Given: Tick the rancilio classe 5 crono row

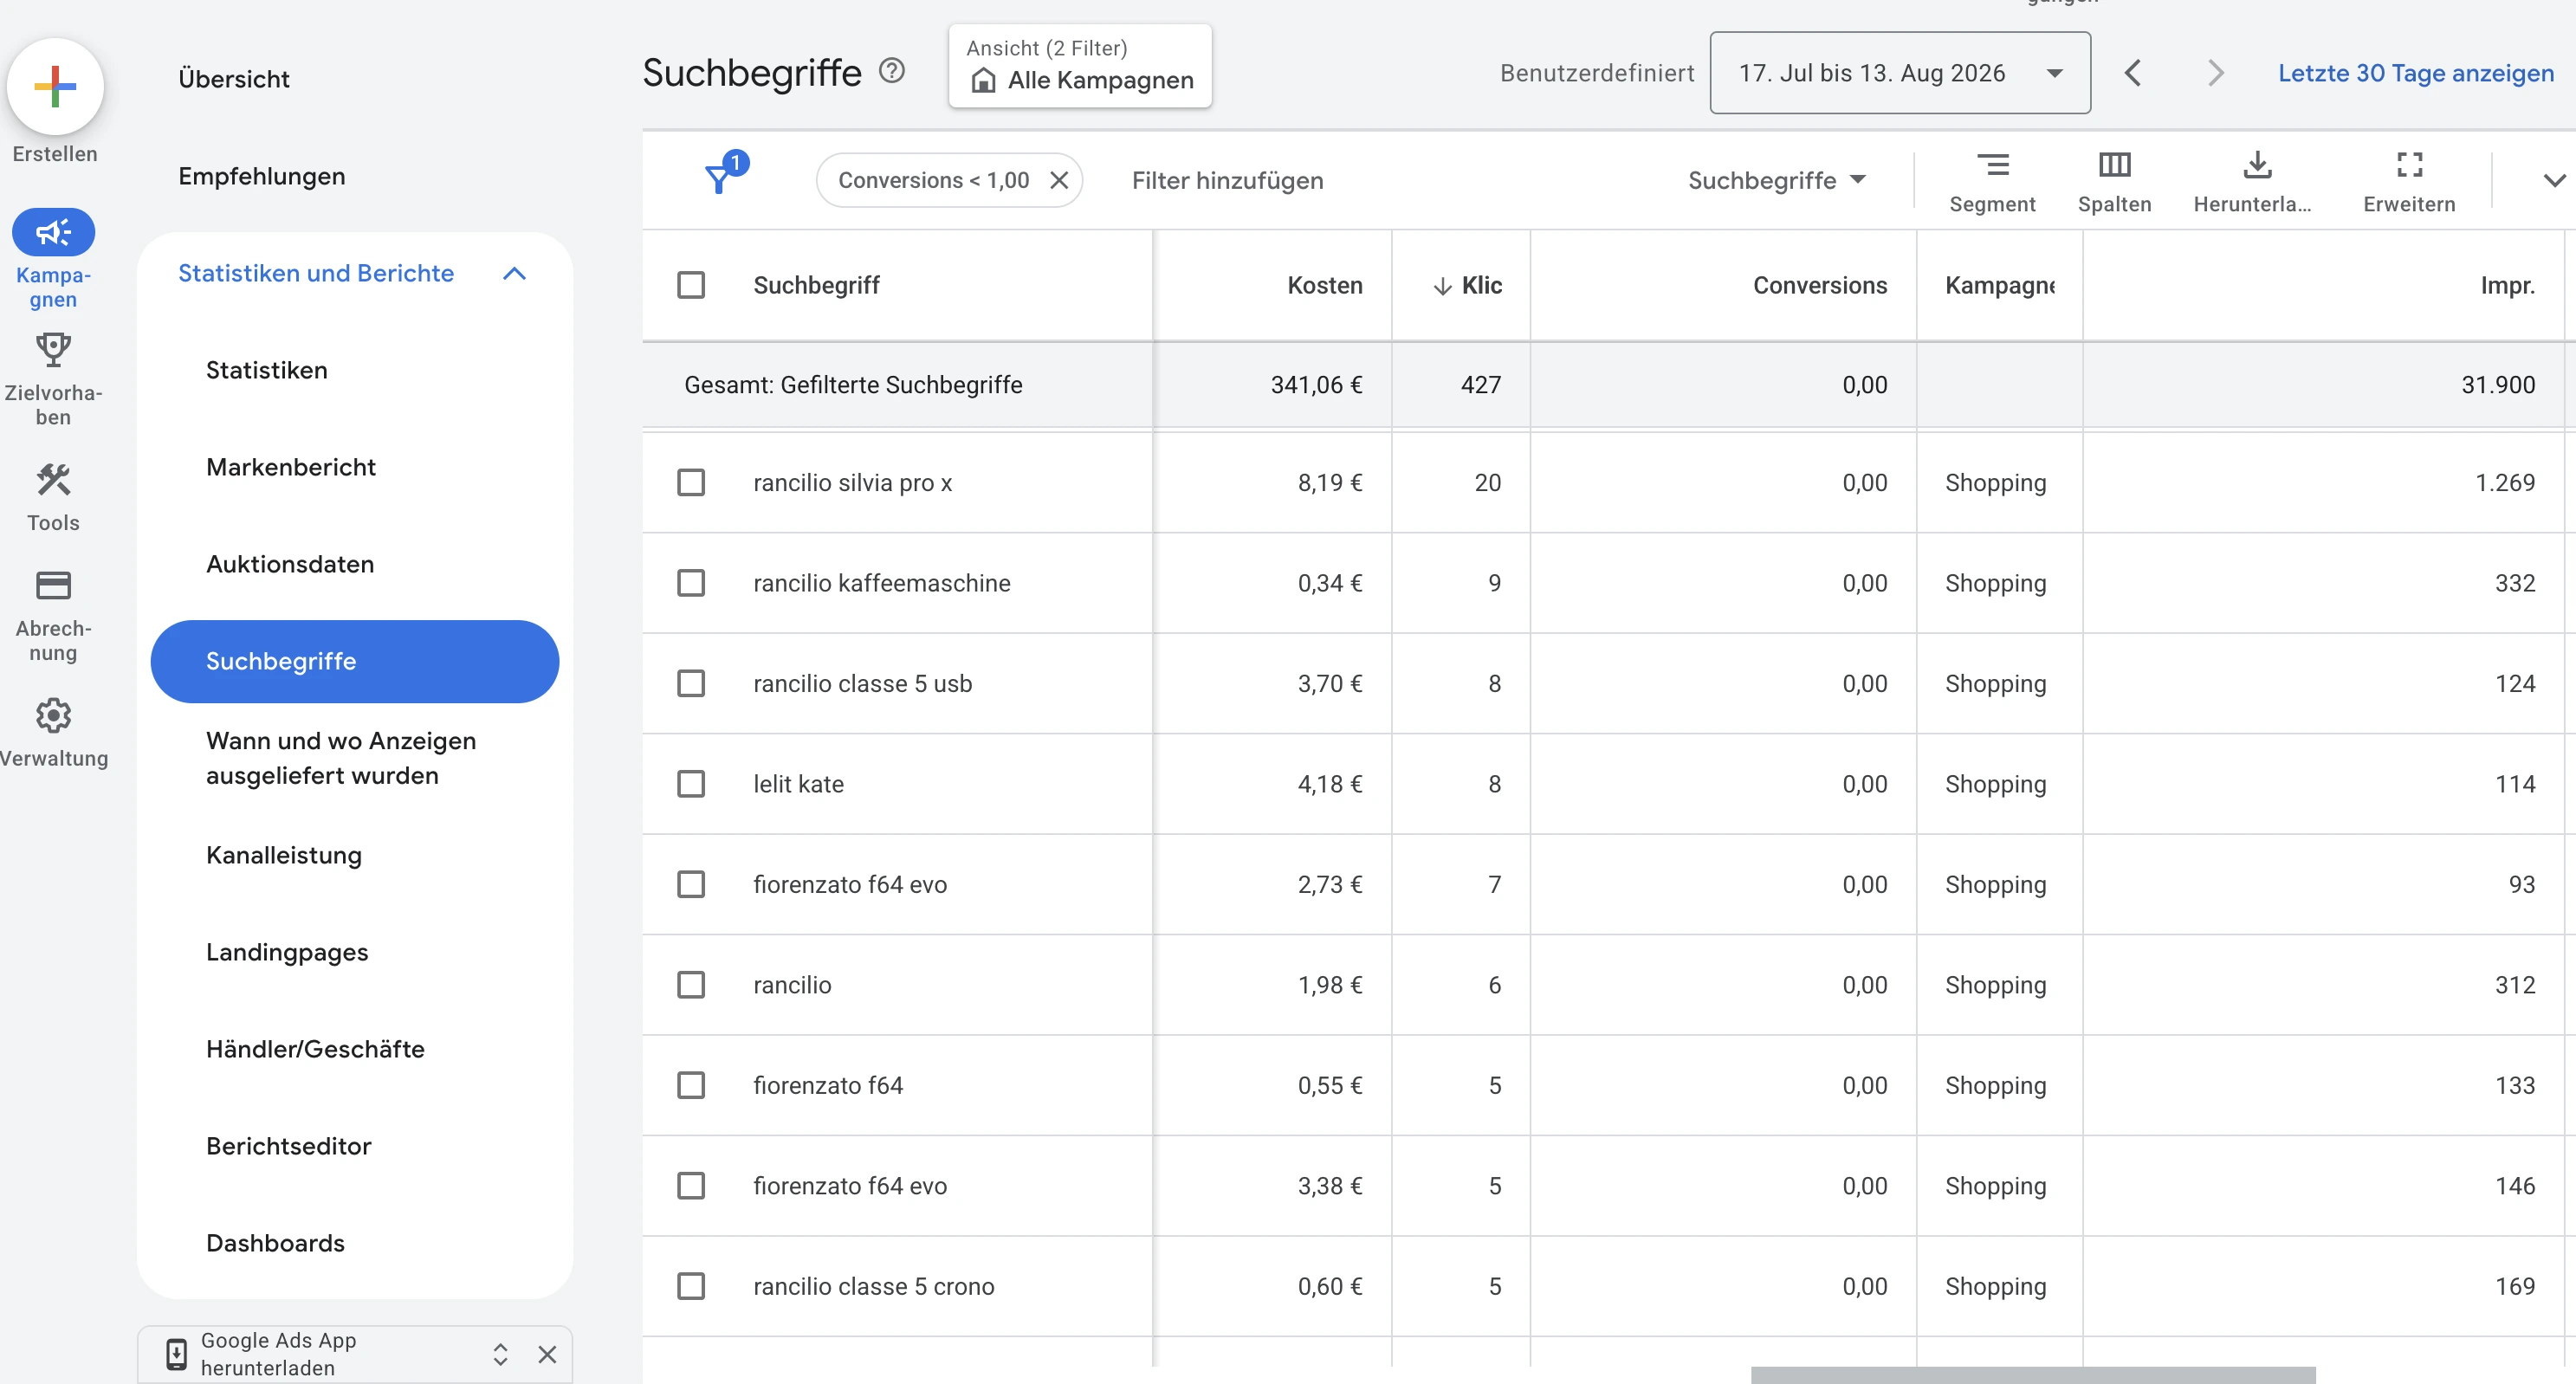Looking at the screenshot, I should pyautogui.click(x=691, y=1287).
